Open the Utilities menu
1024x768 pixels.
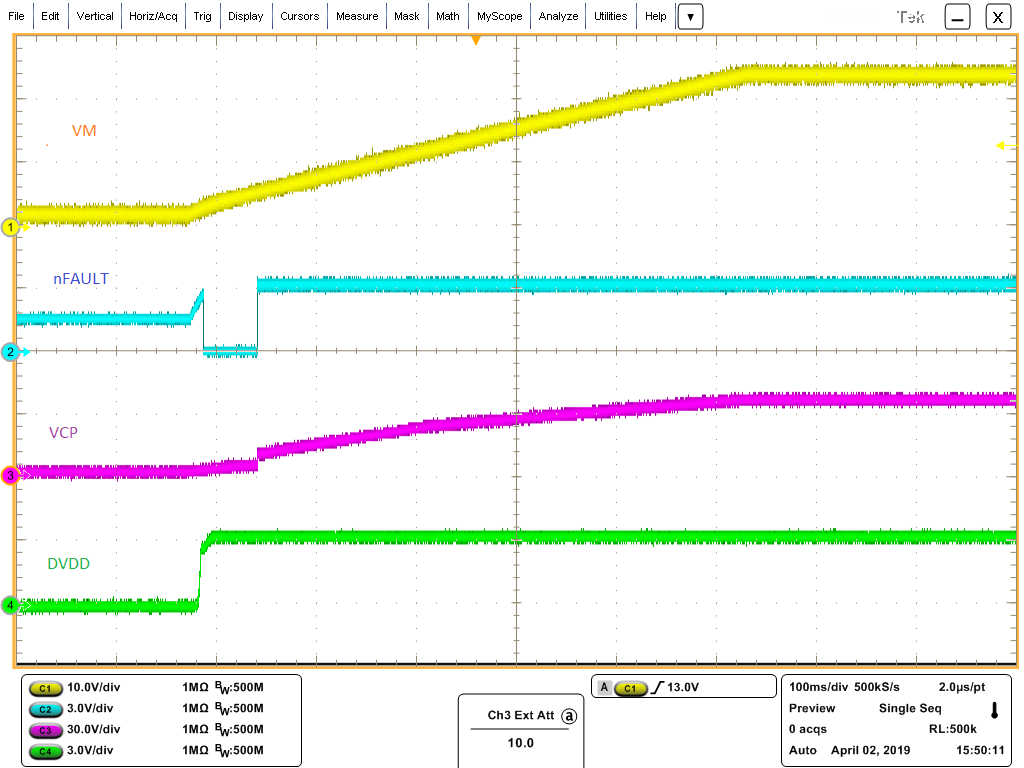click(612, 16)
